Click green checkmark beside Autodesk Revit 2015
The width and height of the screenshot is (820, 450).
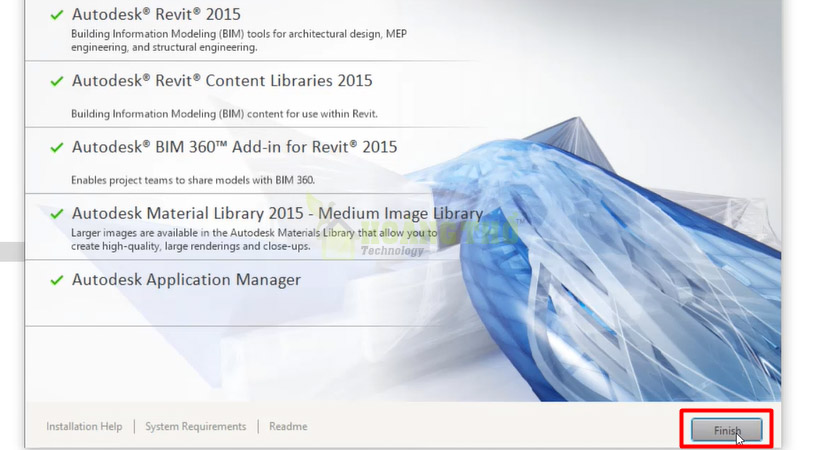(56, 15)
